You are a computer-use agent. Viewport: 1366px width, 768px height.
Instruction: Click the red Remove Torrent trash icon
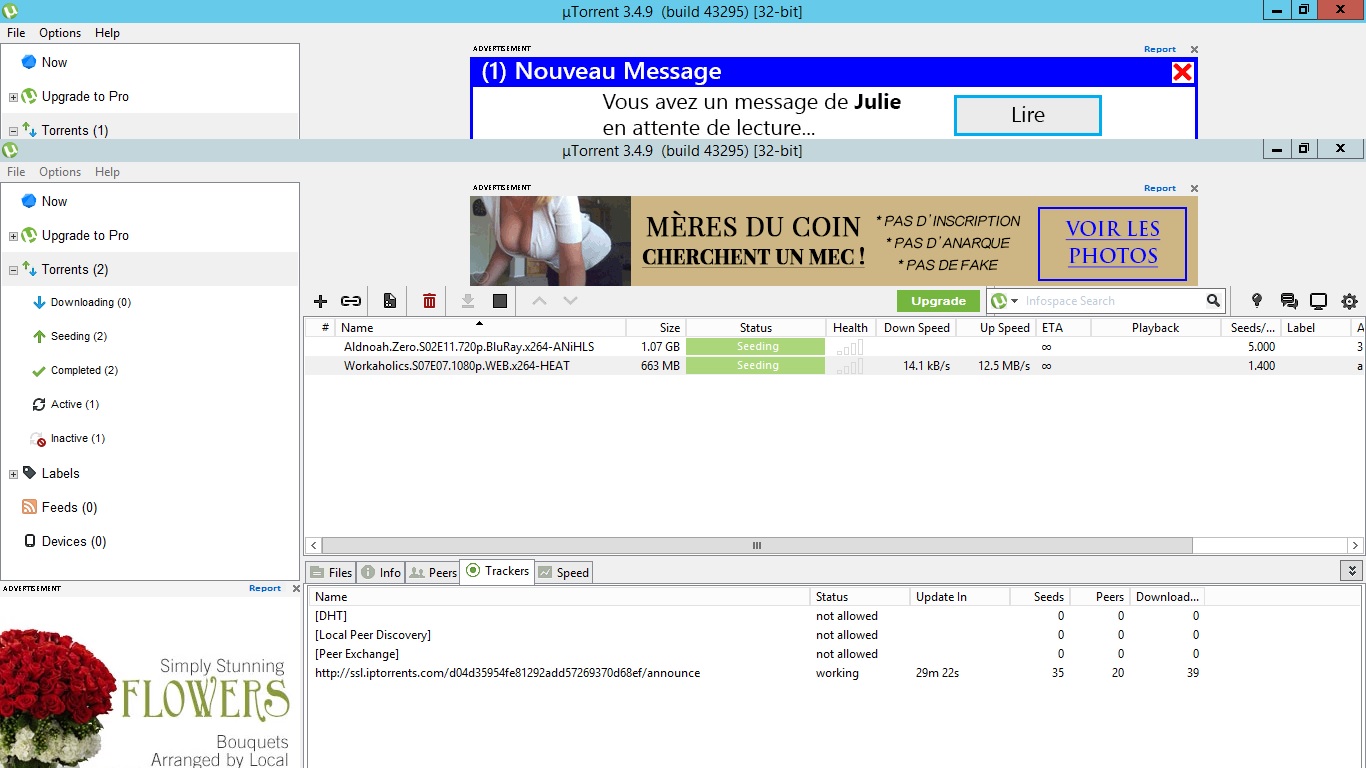(x=429, y=301)
